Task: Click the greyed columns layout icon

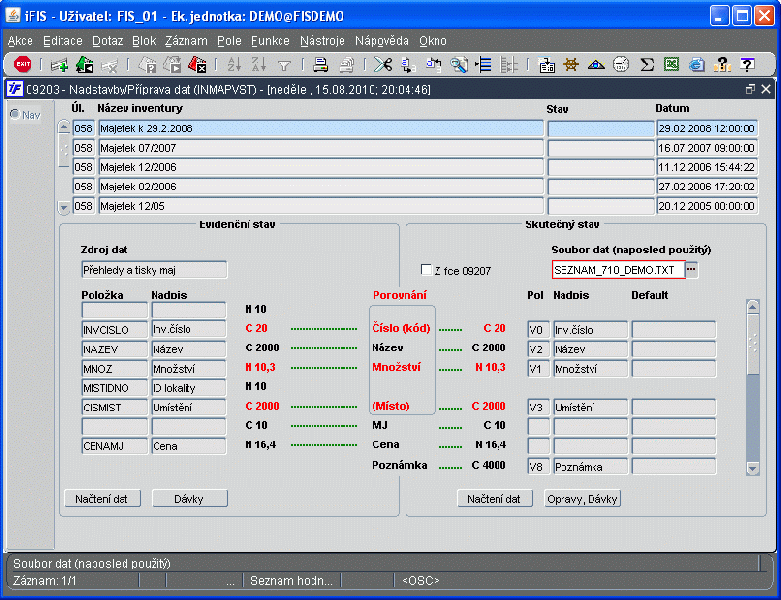Action: (509, 65)
